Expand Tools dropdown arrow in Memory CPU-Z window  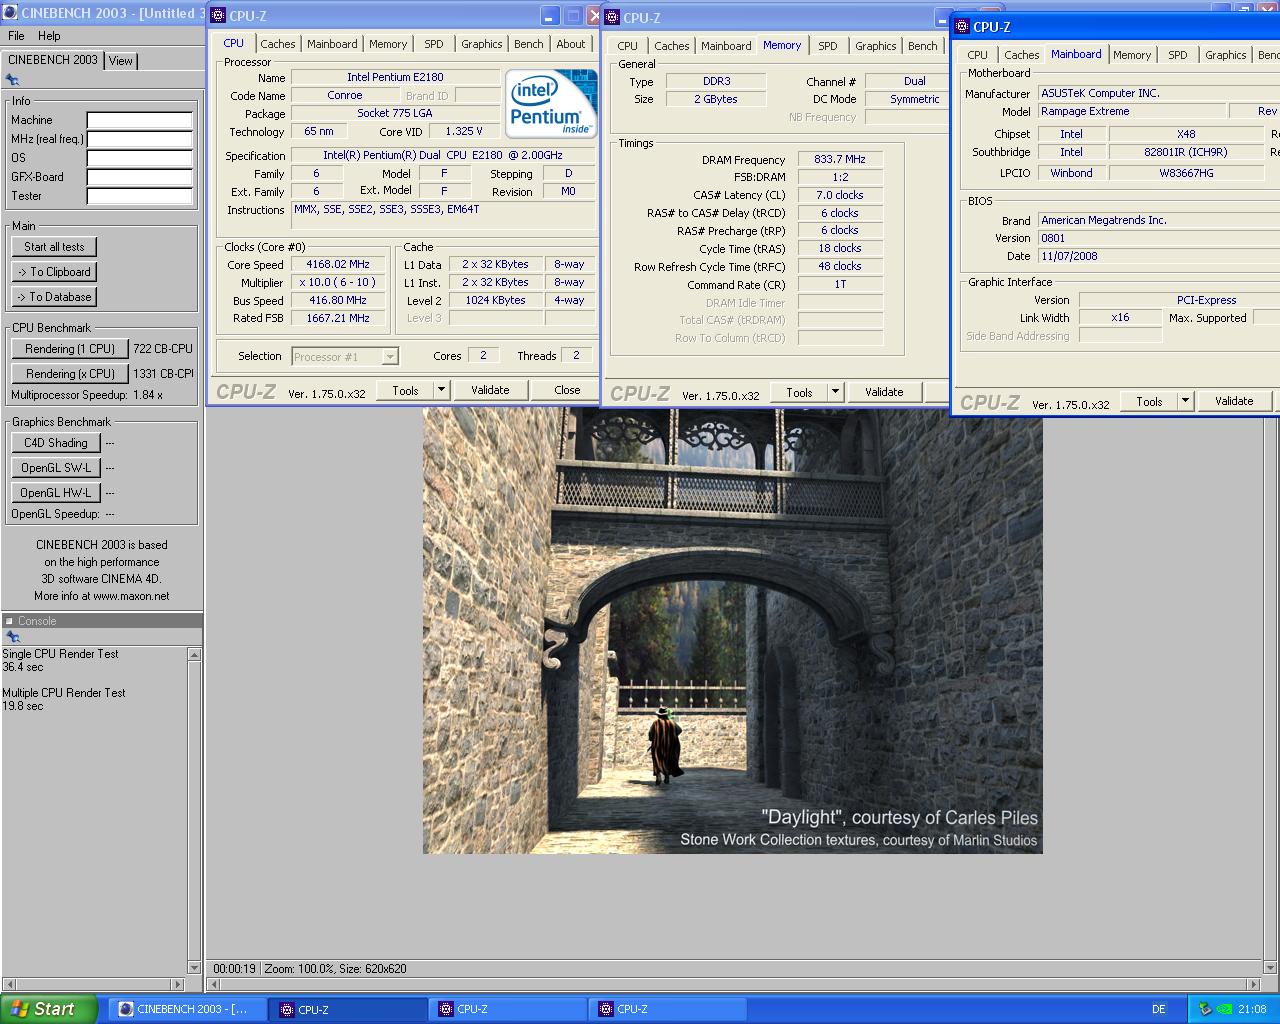pos(835,392)
